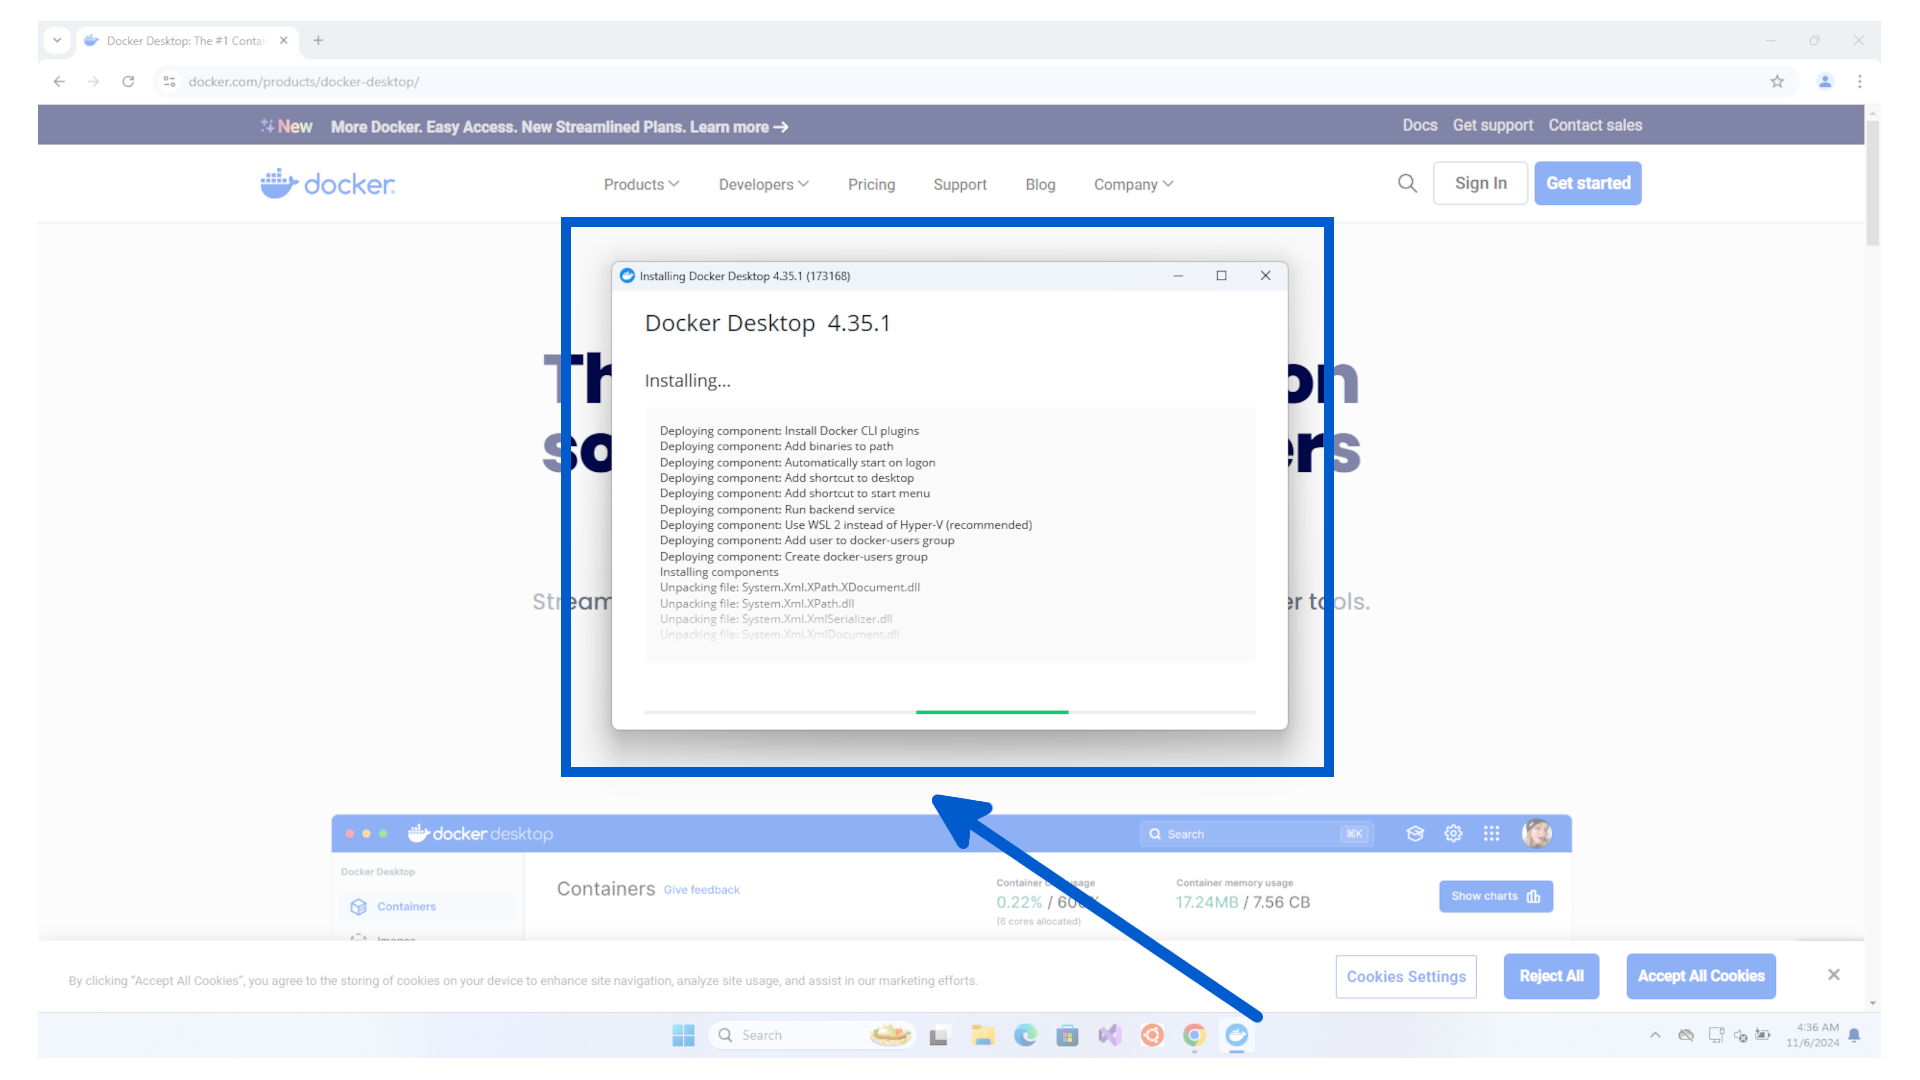This screenshot has height=1080, width=1920.
Task: Click the user avatar in Docker Desktop header
Action: coord(1537,833)
